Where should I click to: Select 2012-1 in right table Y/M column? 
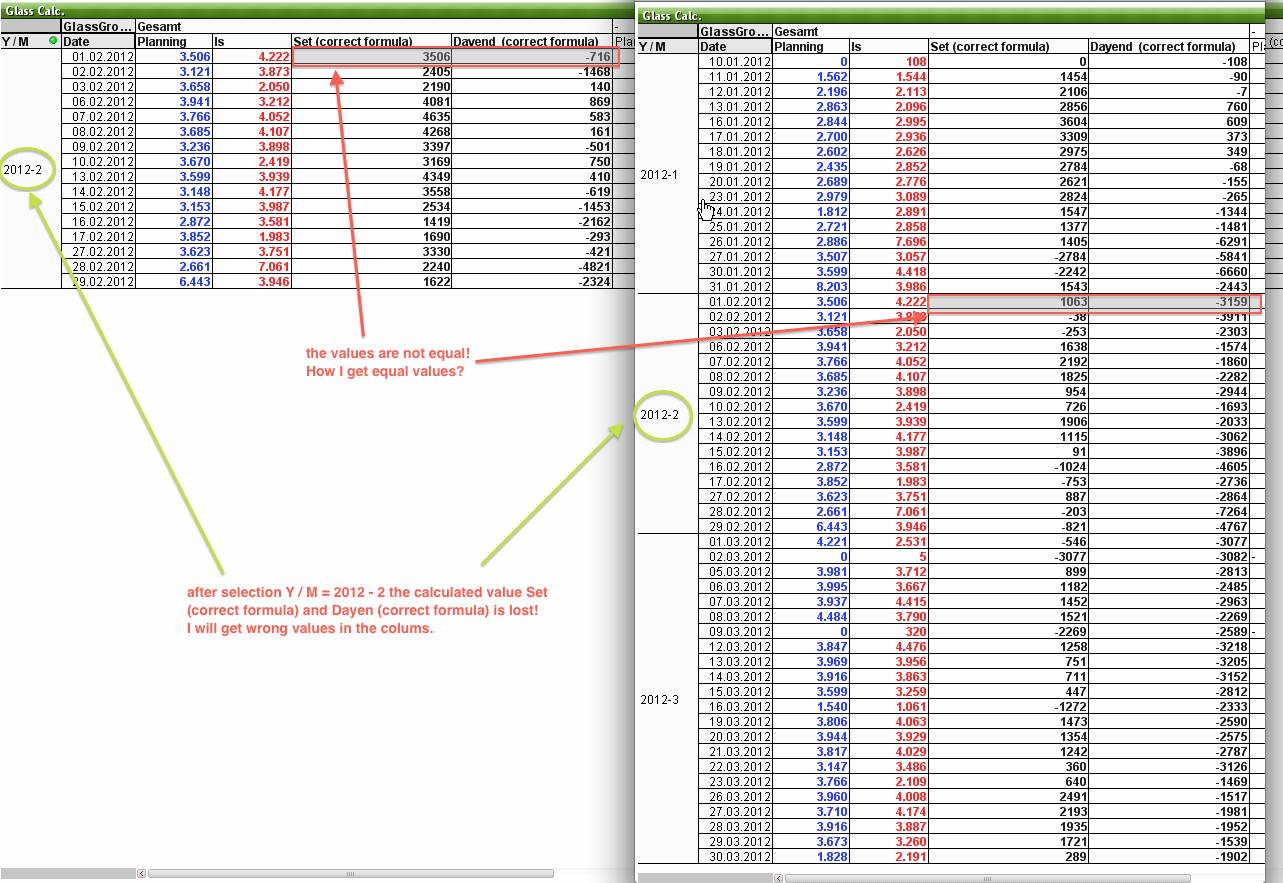pyautogui.click(x=659, y=174)
